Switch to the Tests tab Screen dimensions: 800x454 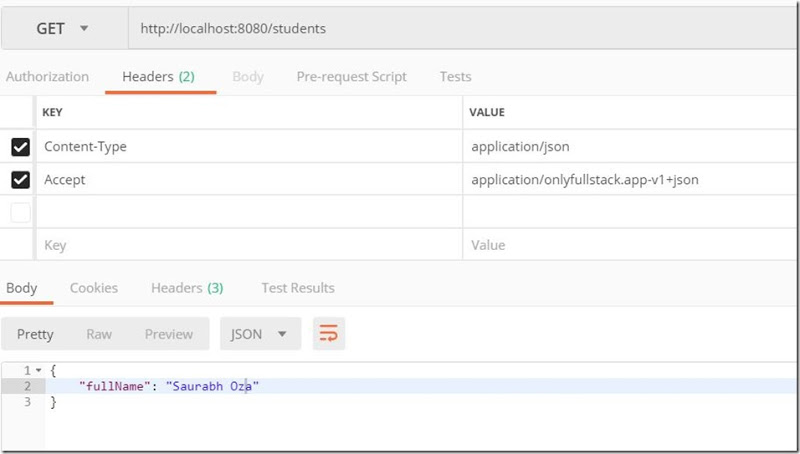pos(456,77)
